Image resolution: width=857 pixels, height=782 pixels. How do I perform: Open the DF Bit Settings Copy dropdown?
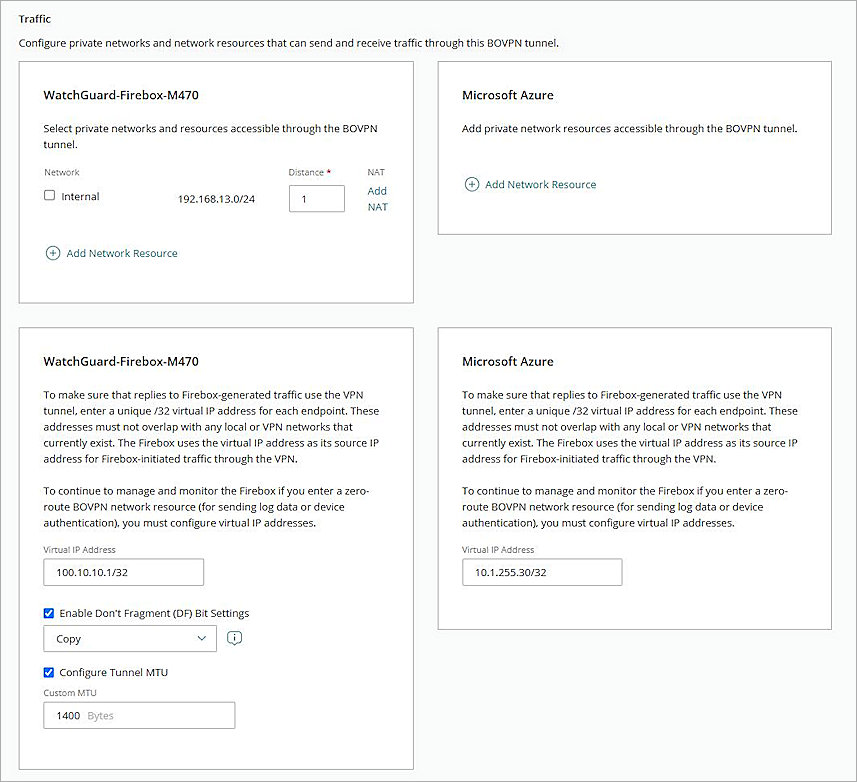pos(129,638)
